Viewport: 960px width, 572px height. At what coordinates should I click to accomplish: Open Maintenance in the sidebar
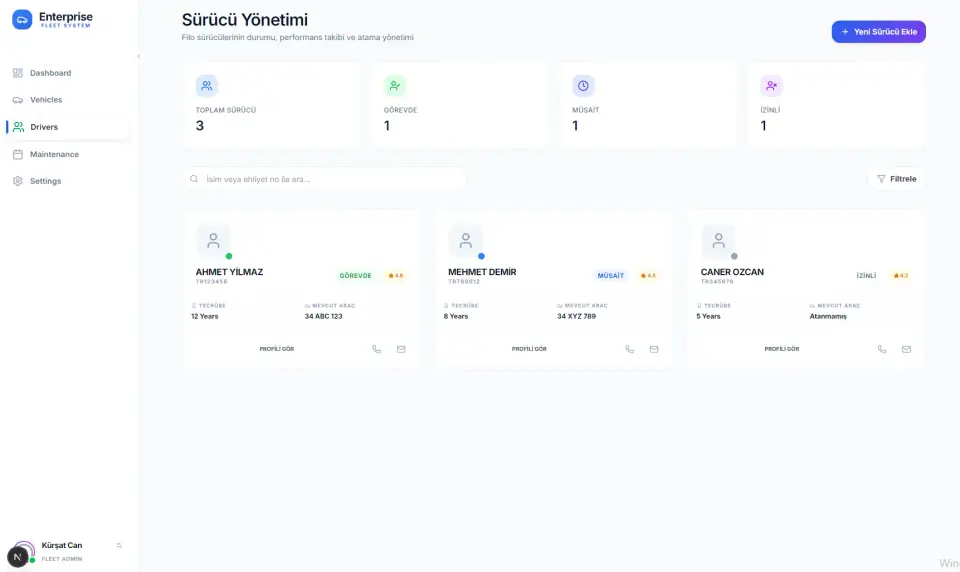[x=67, y=154]
